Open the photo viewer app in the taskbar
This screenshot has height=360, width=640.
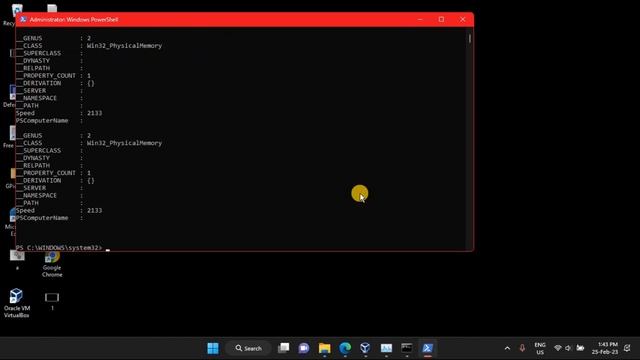pyautogui.click(x=386, y=348)
